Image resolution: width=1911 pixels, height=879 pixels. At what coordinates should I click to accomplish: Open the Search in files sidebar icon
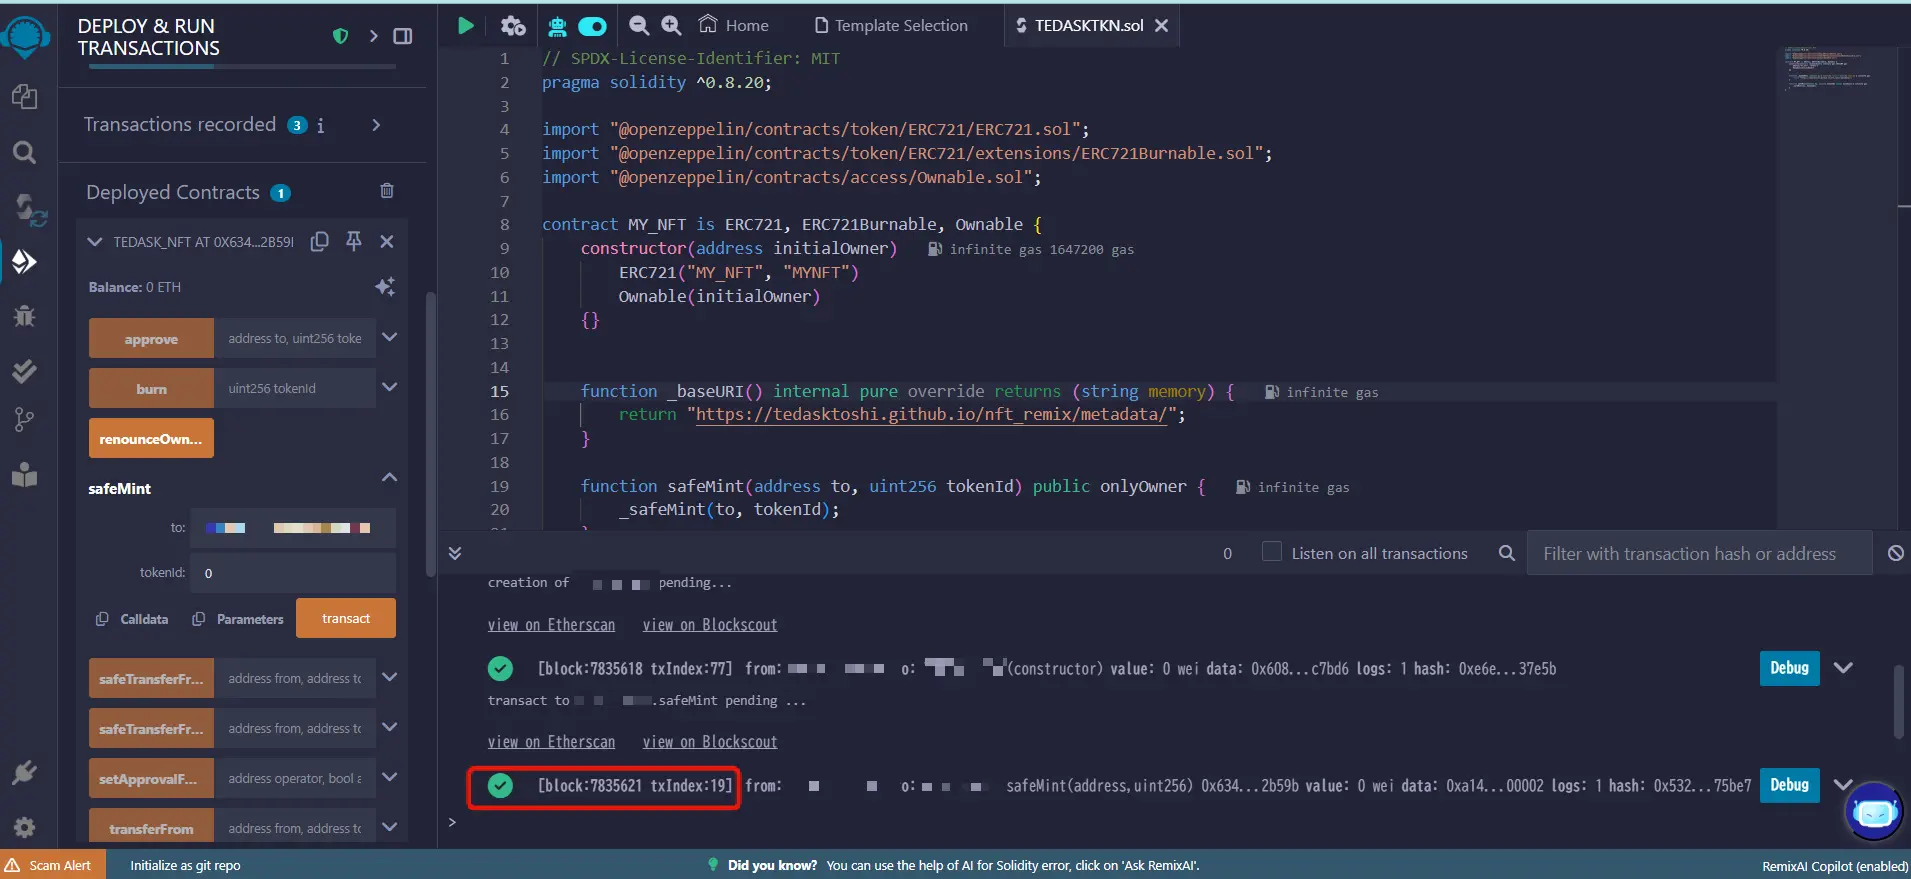point(24,152)
